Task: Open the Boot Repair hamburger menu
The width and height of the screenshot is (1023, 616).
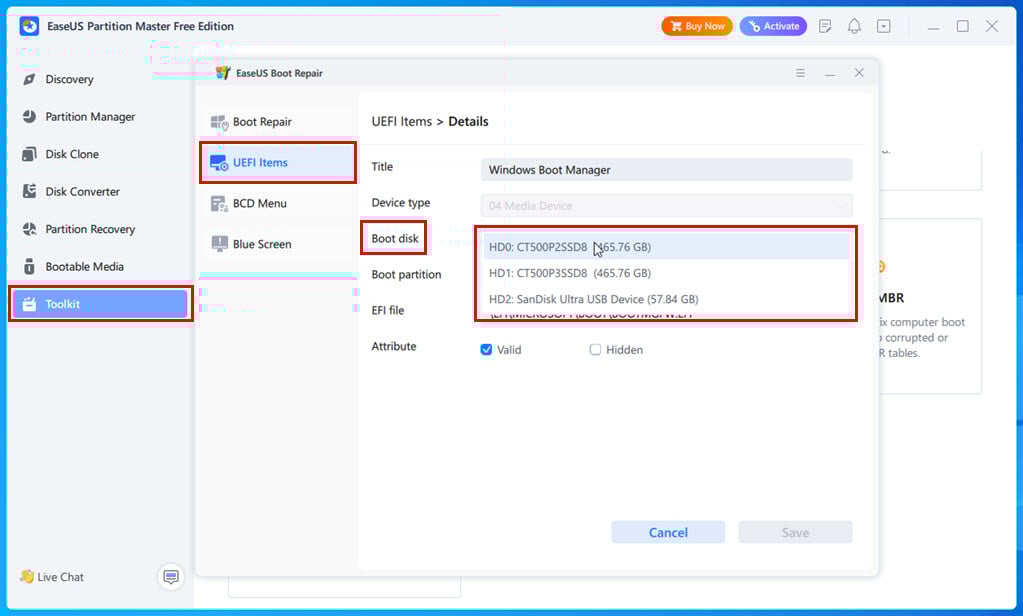Action: (801, 73)
